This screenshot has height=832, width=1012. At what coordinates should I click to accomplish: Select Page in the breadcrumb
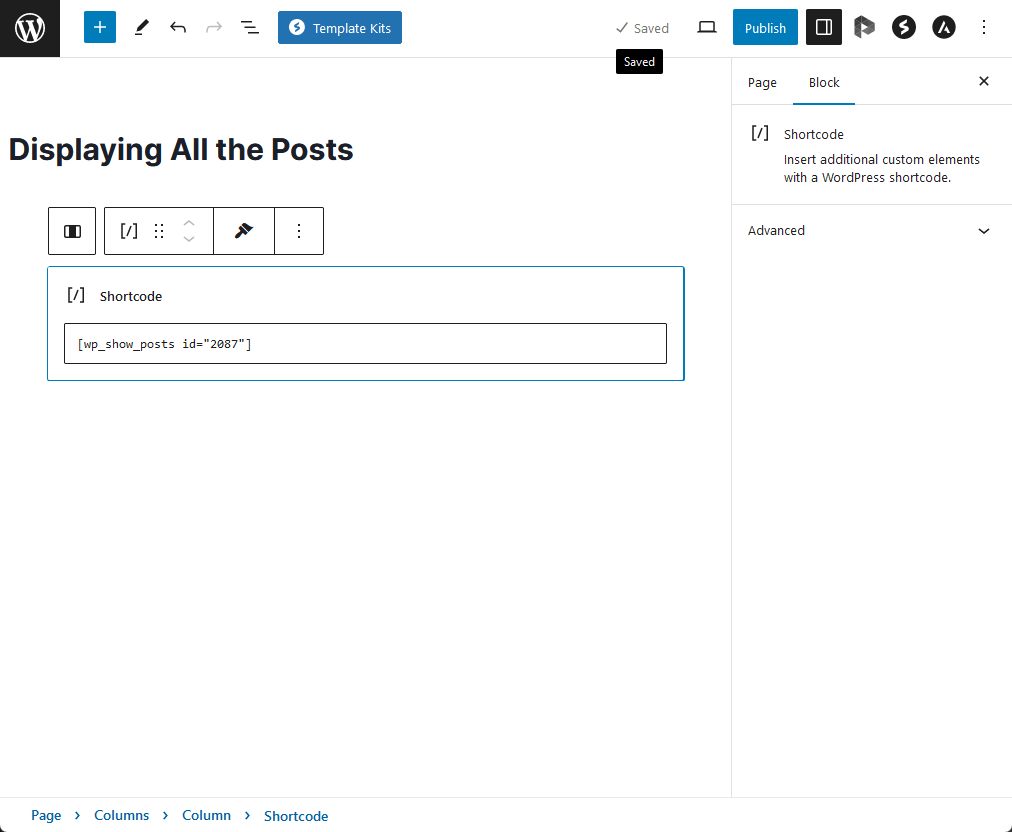coord(46,816)
